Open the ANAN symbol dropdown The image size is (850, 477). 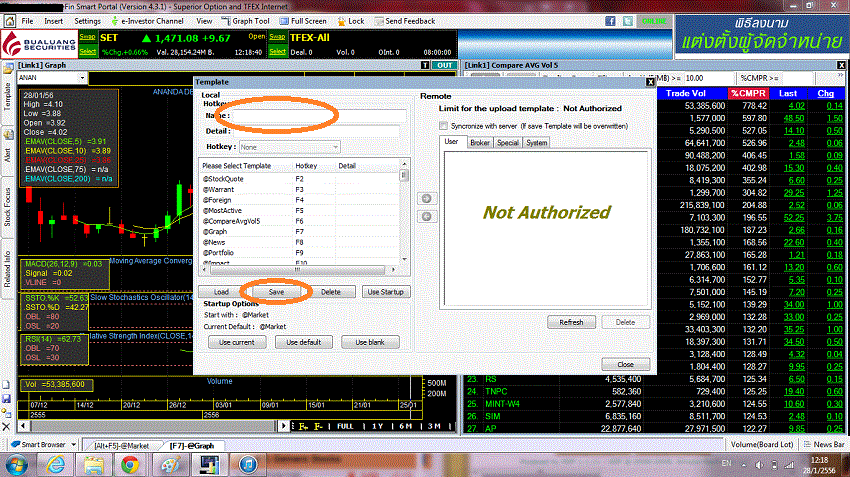pos(82,78)
